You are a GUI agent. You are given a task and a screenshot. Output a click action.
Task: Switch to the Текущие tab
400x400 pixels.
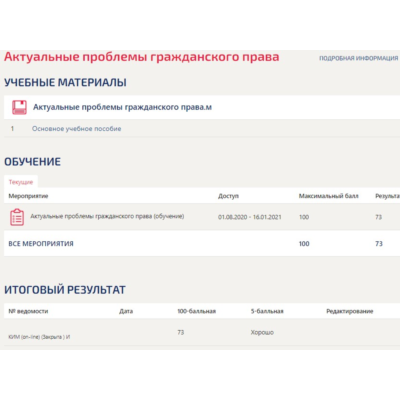coord(21,182)
